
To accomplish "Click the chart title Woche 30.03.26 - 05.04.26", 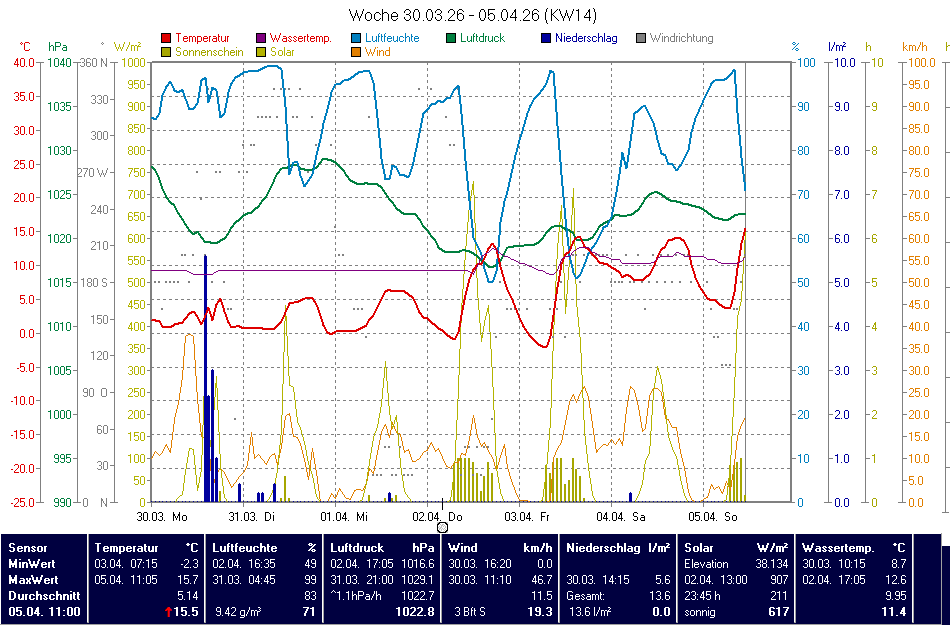I will tap(474, 15).
